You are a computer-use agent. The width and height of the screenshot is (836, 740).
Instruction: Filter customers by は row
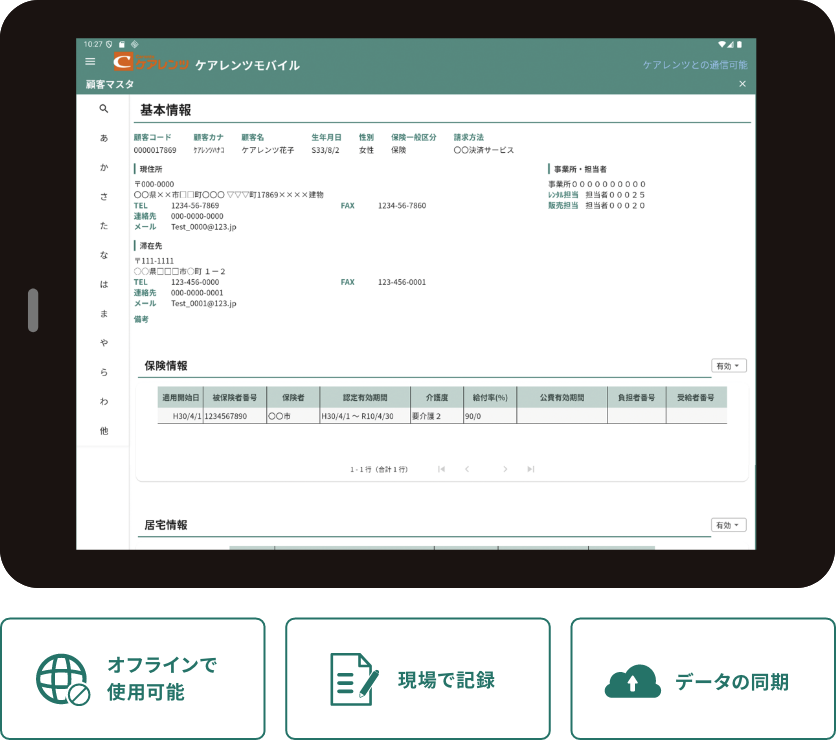(104, 284)
